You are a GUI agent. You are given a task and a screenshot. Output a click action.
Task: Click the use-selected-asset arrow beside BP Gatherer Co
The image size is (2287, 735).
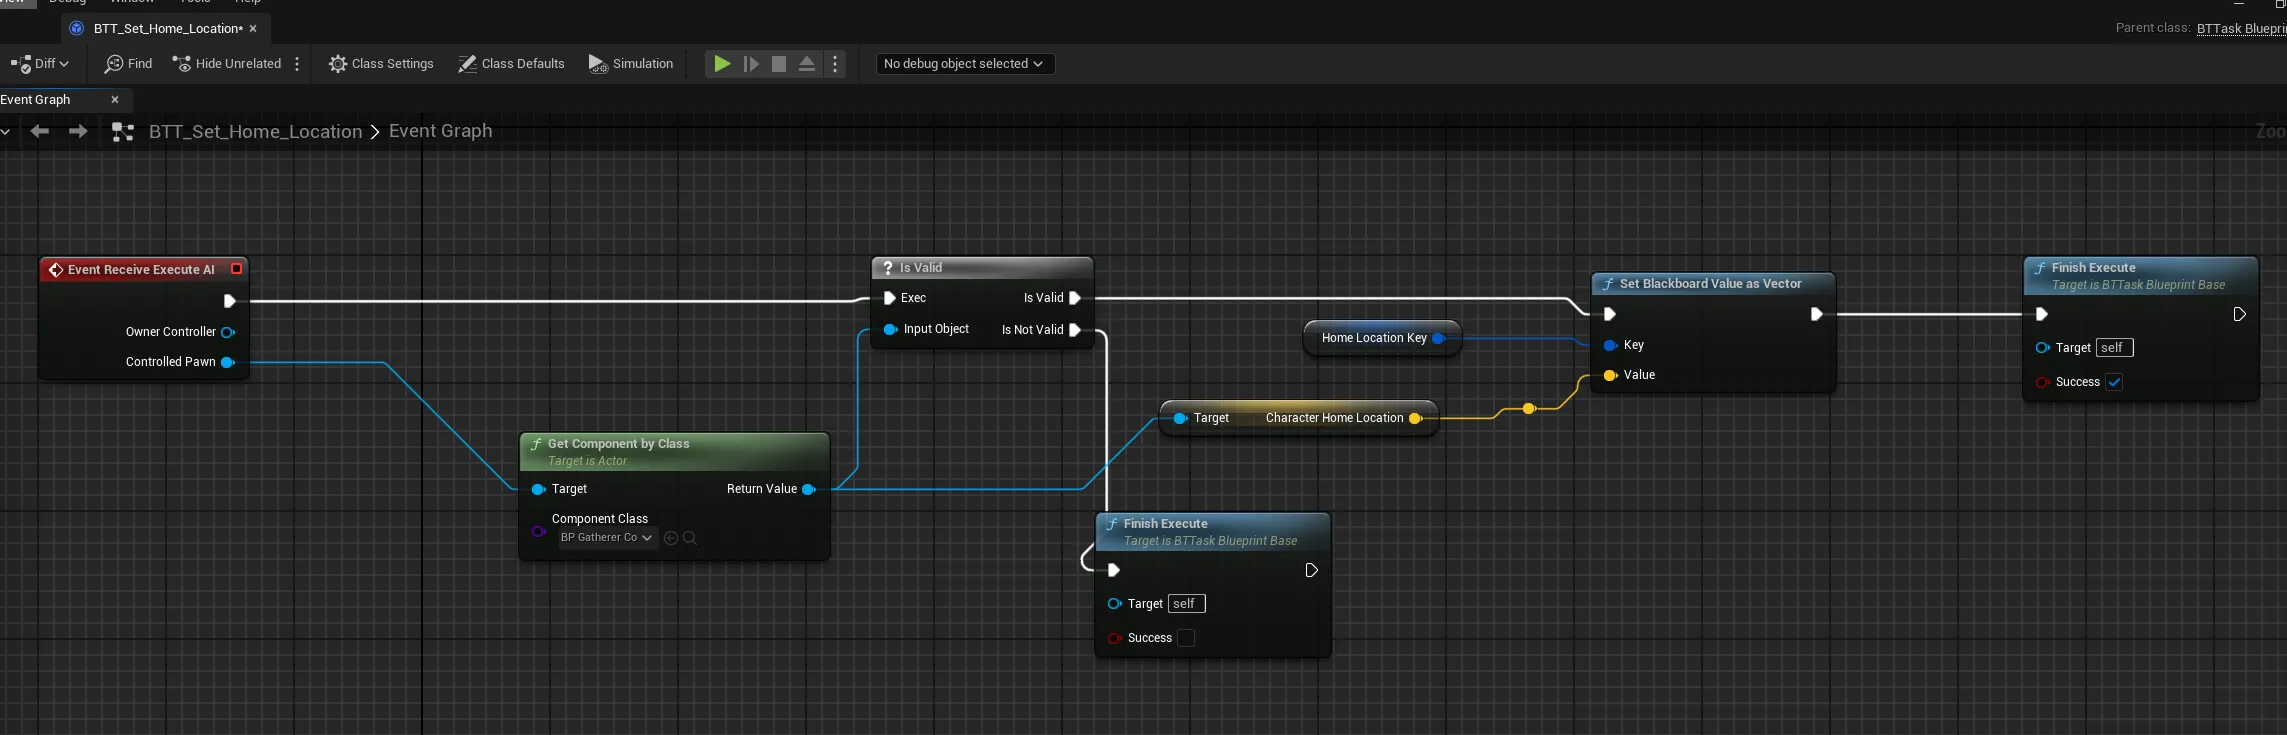point(671,538)
